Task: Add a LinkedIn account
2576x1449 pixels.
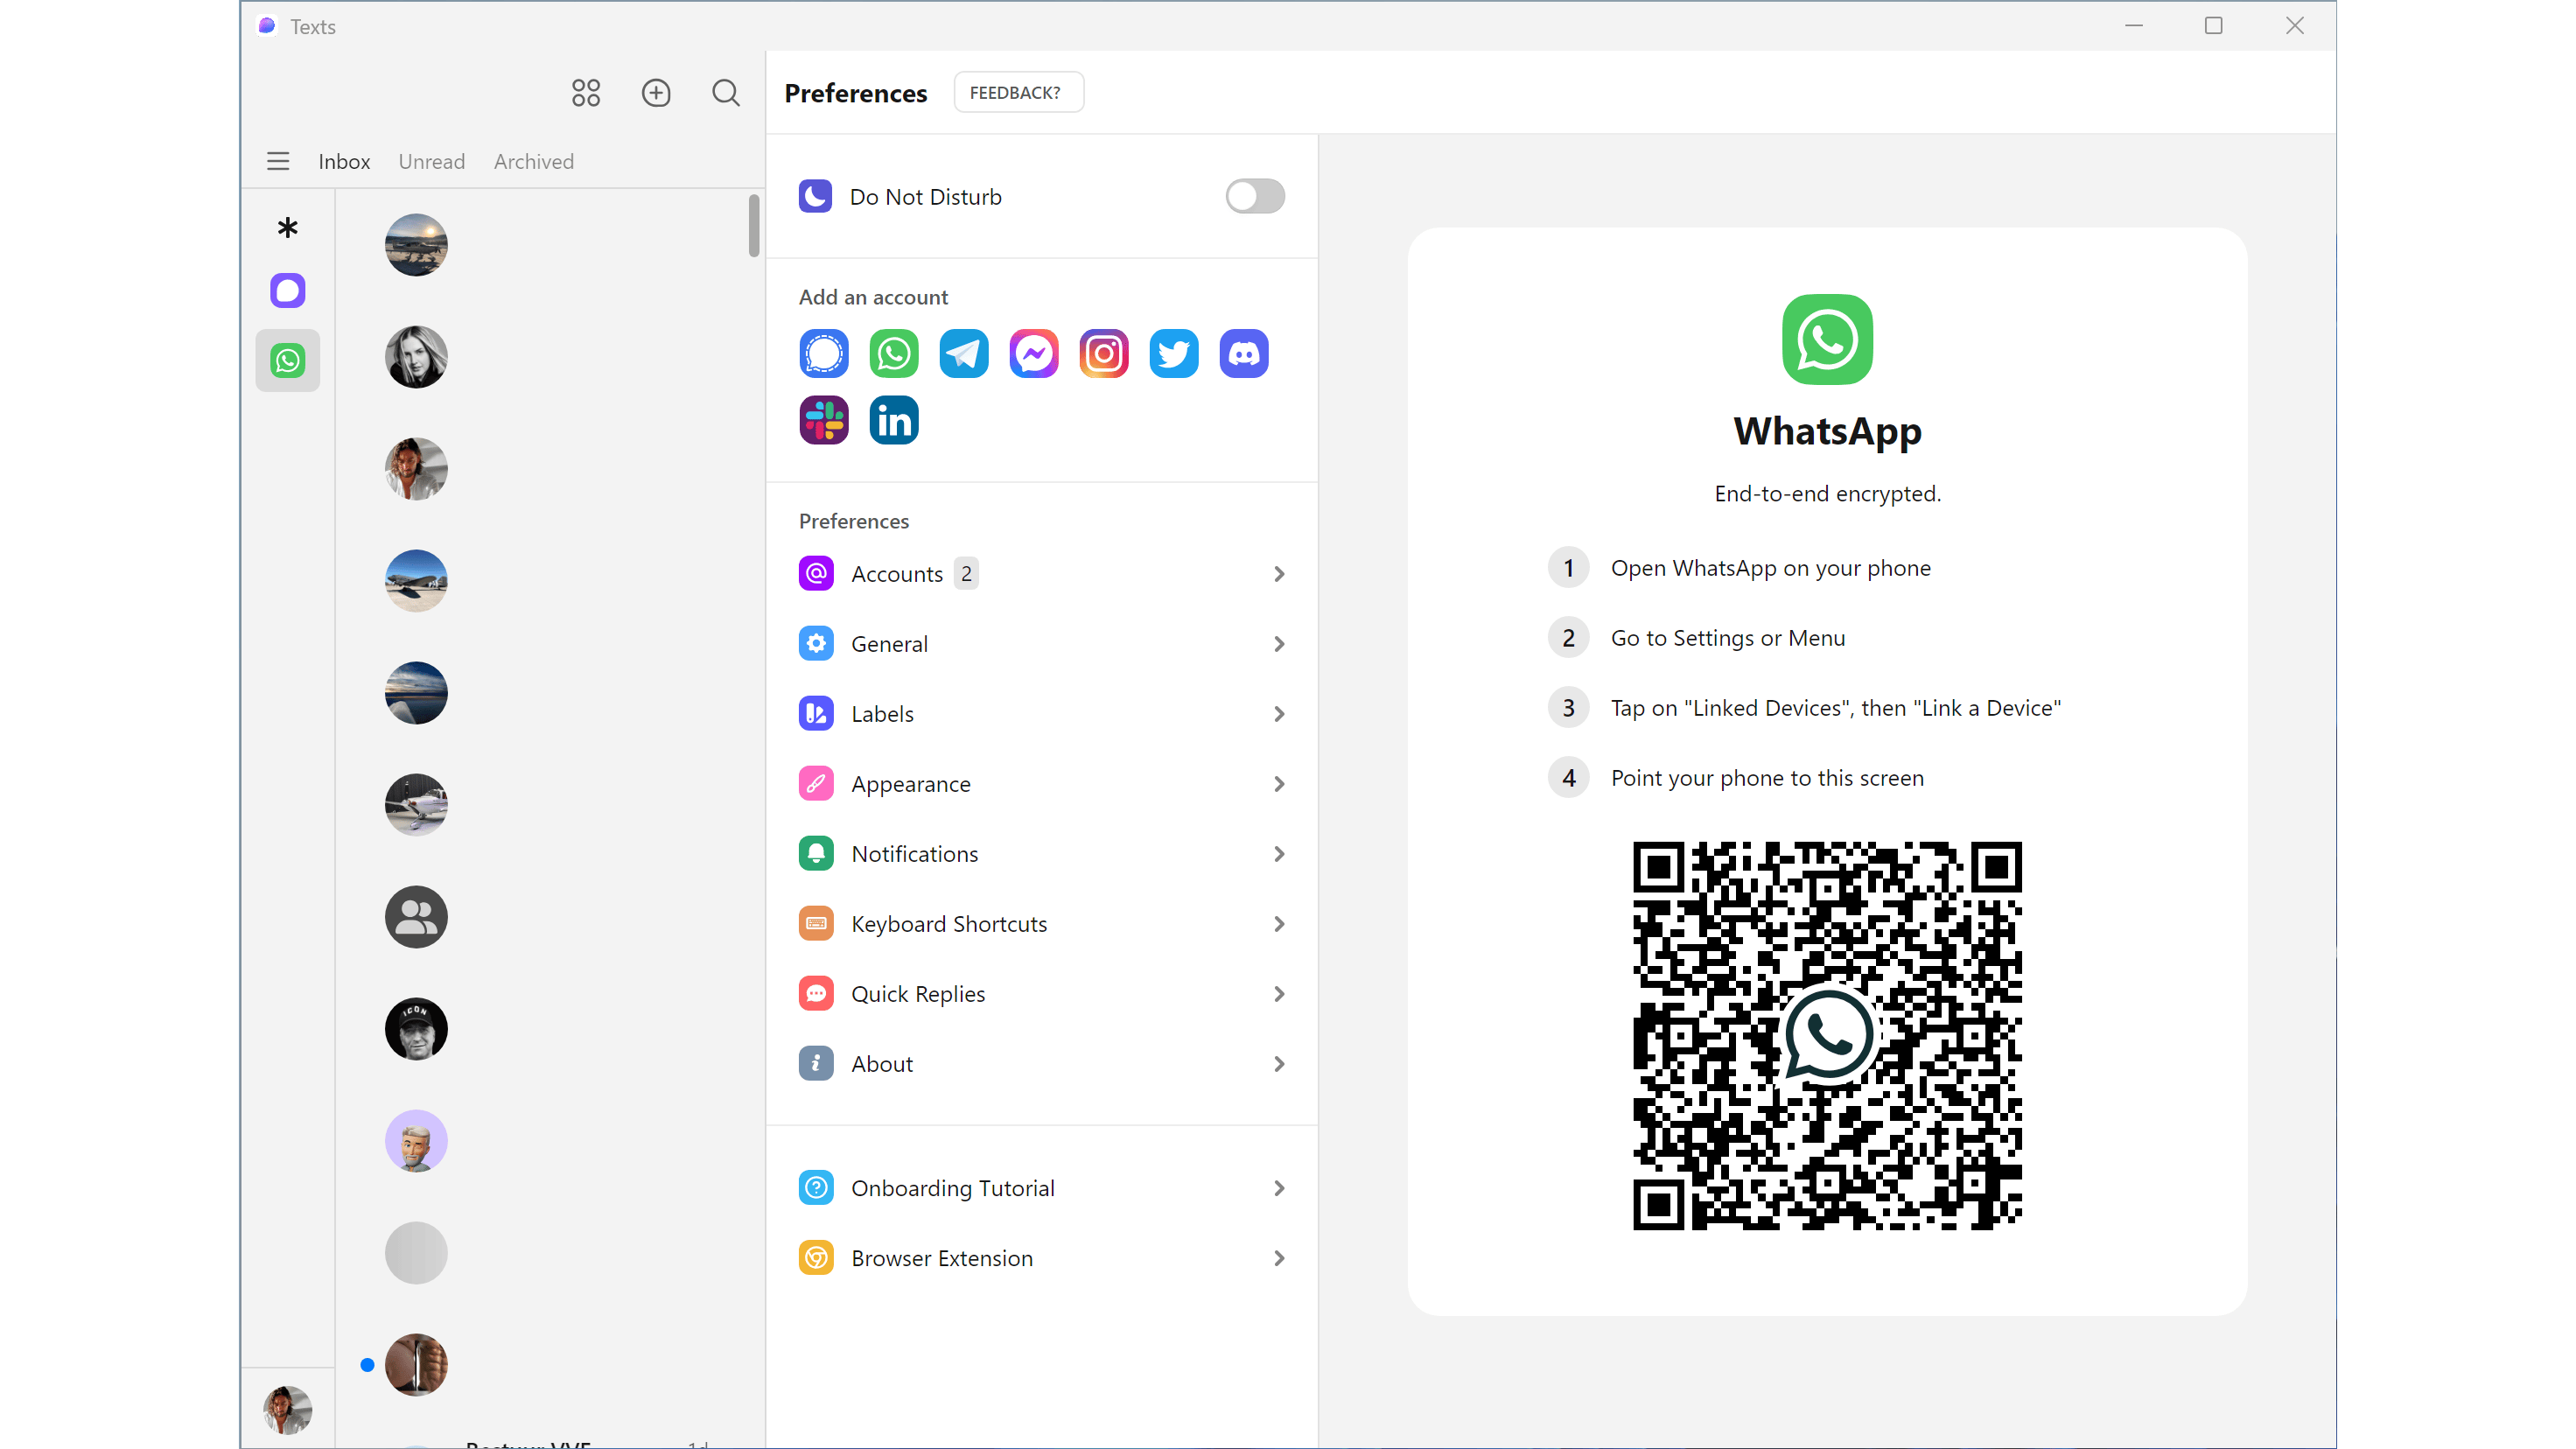Action: click(x=893, y=420)
